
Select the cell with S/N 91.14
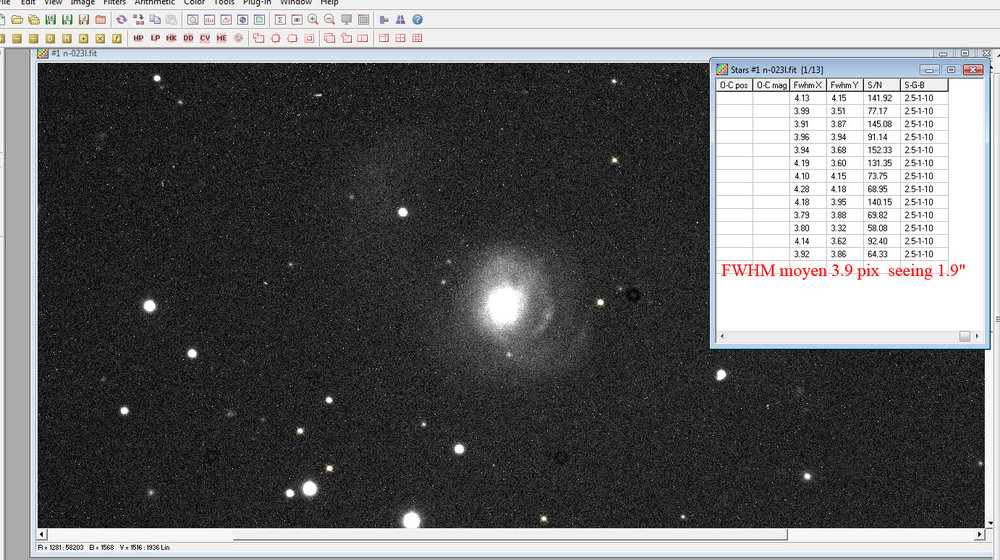click(881, 137)
